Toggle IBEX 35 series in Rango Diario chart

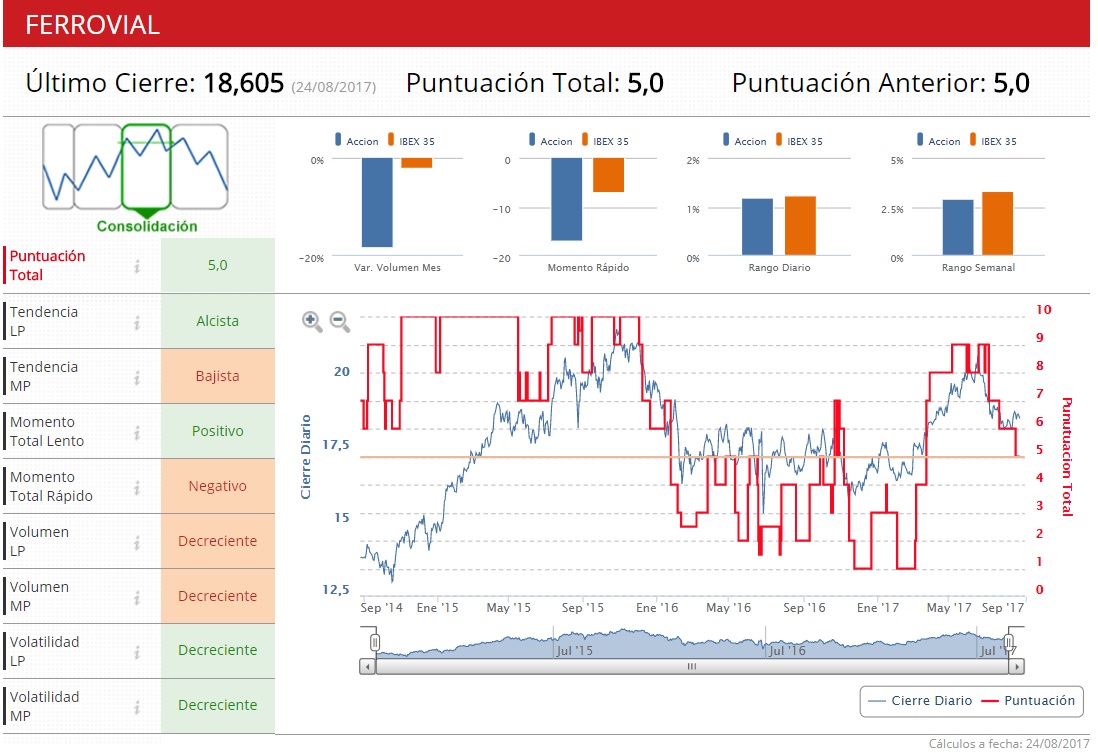point(799,141)
